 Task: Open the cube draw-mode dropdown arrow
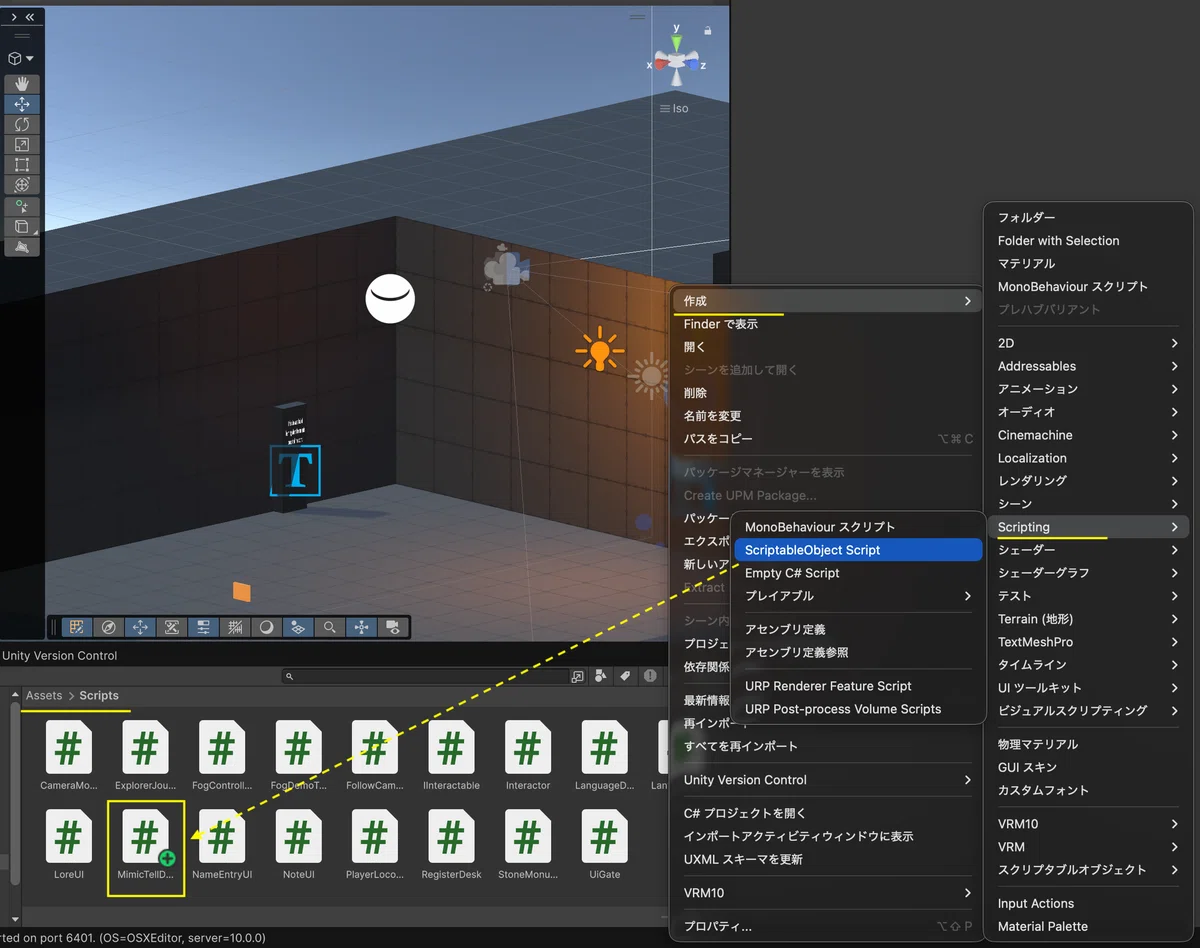(x=30, y=59)
